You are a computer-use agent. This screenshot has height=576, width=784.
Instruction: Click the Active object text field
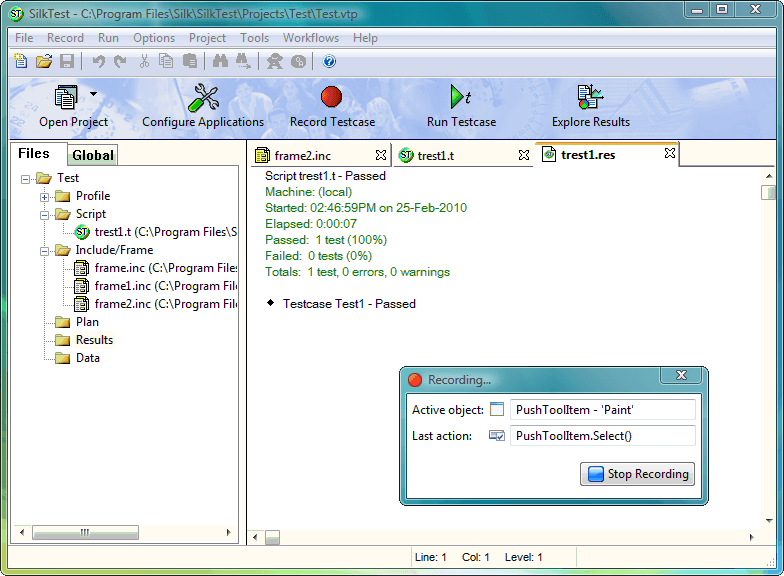point(602,410)
